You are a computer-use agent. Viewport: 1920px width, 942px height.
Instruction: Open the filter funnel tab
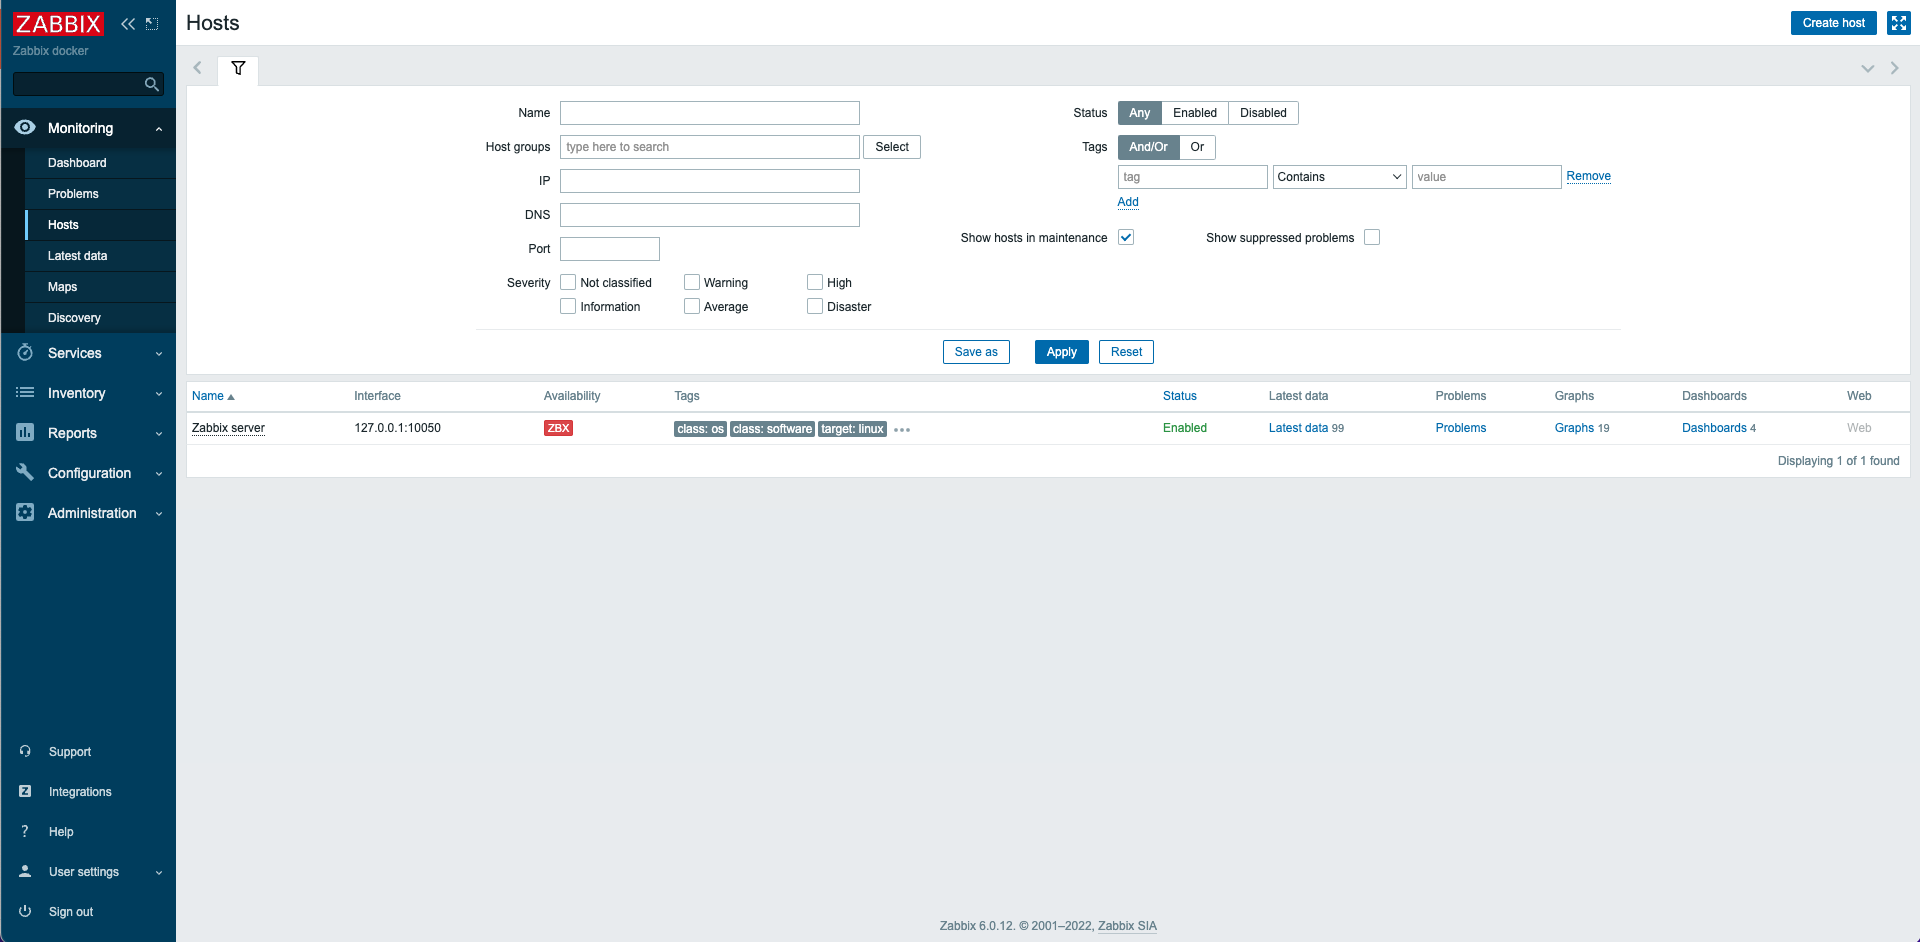[238, 69]
